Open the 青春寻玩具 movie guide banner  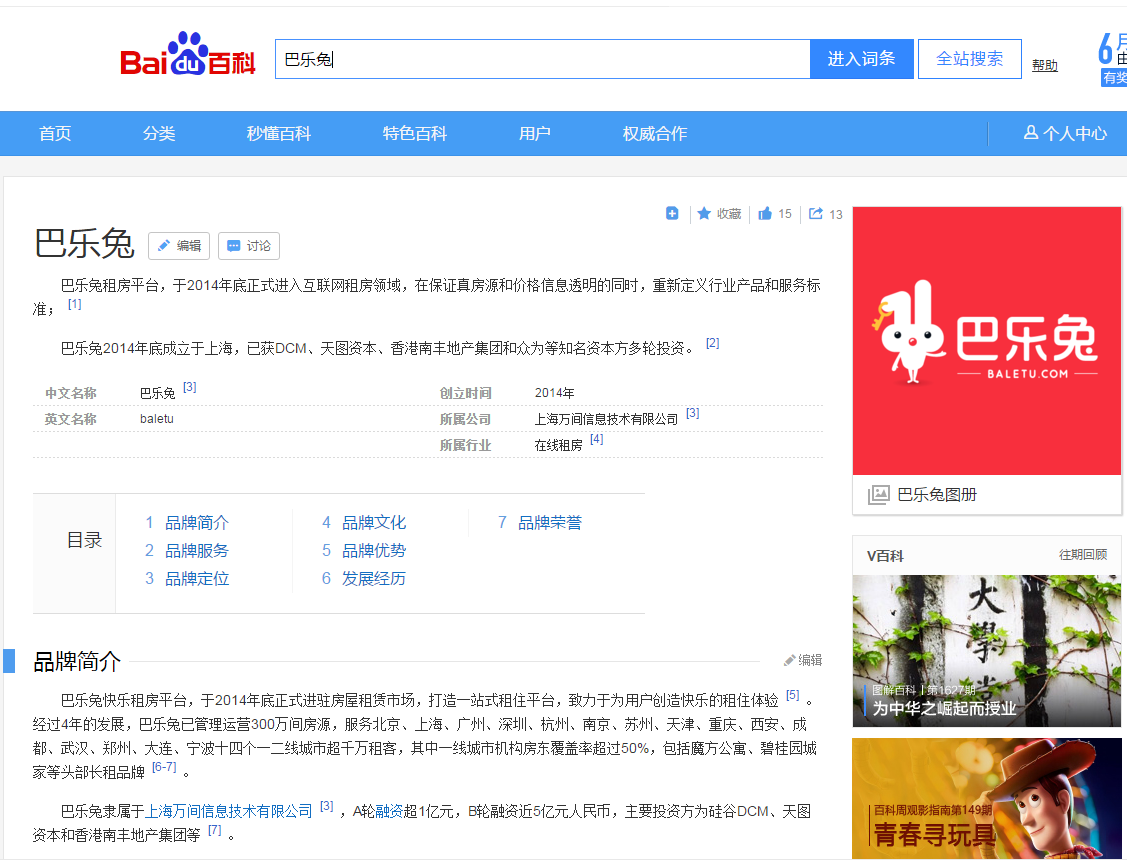coord(987,799)
